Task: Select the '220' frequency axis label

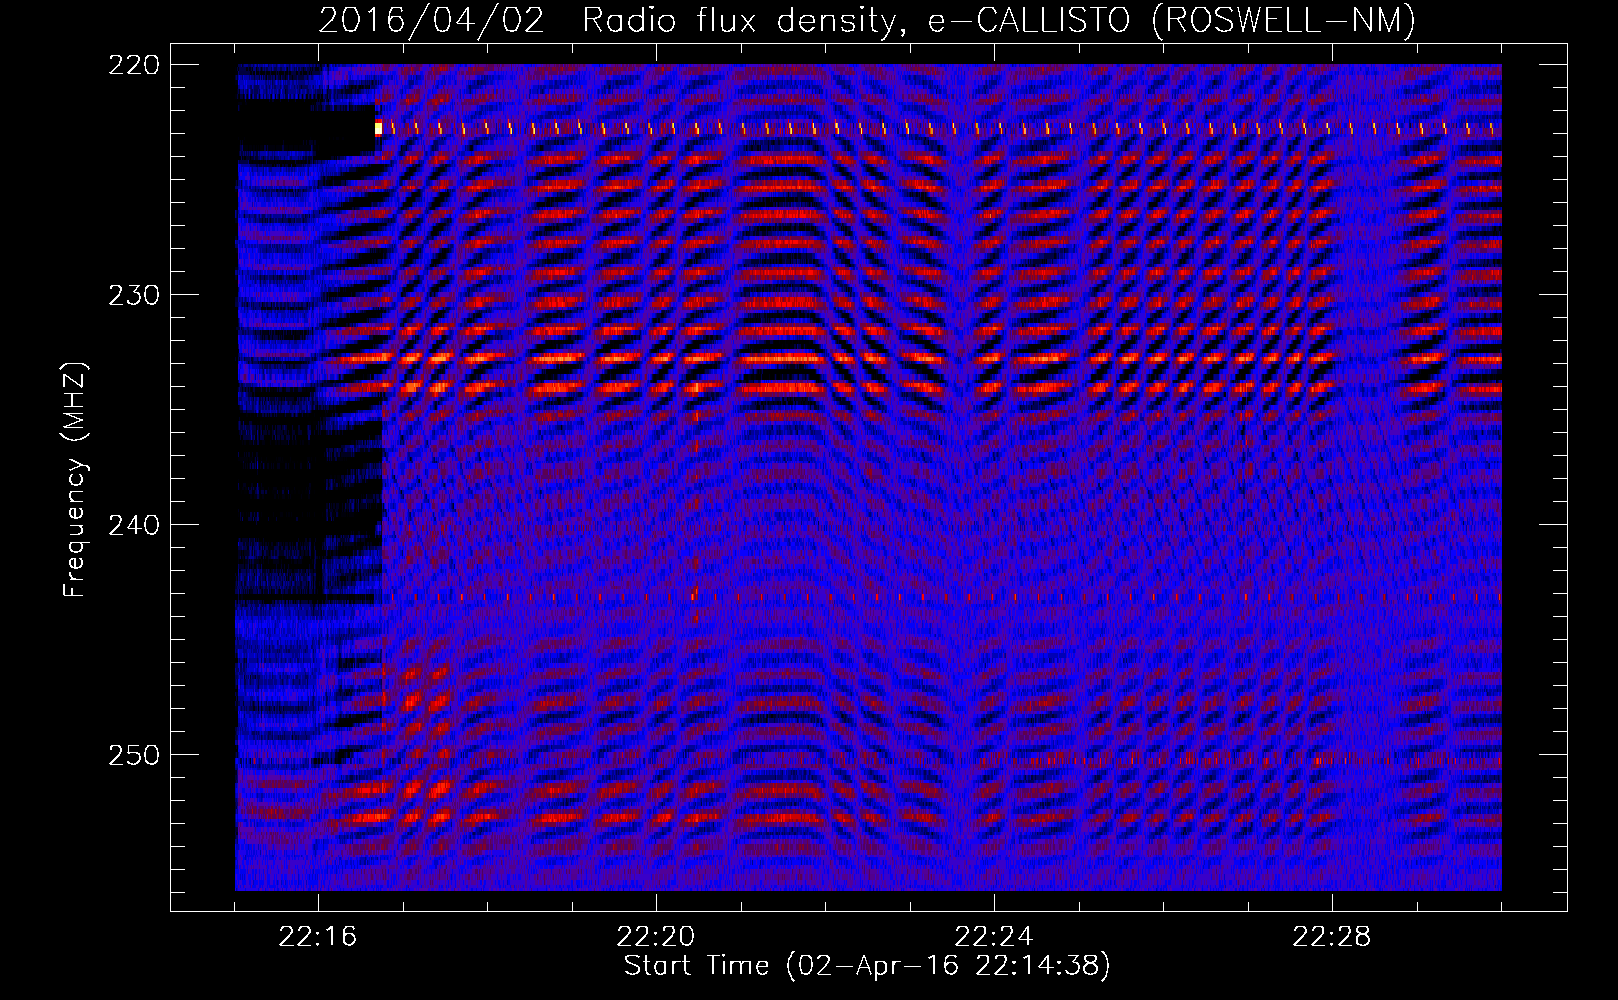Action: 133,65
